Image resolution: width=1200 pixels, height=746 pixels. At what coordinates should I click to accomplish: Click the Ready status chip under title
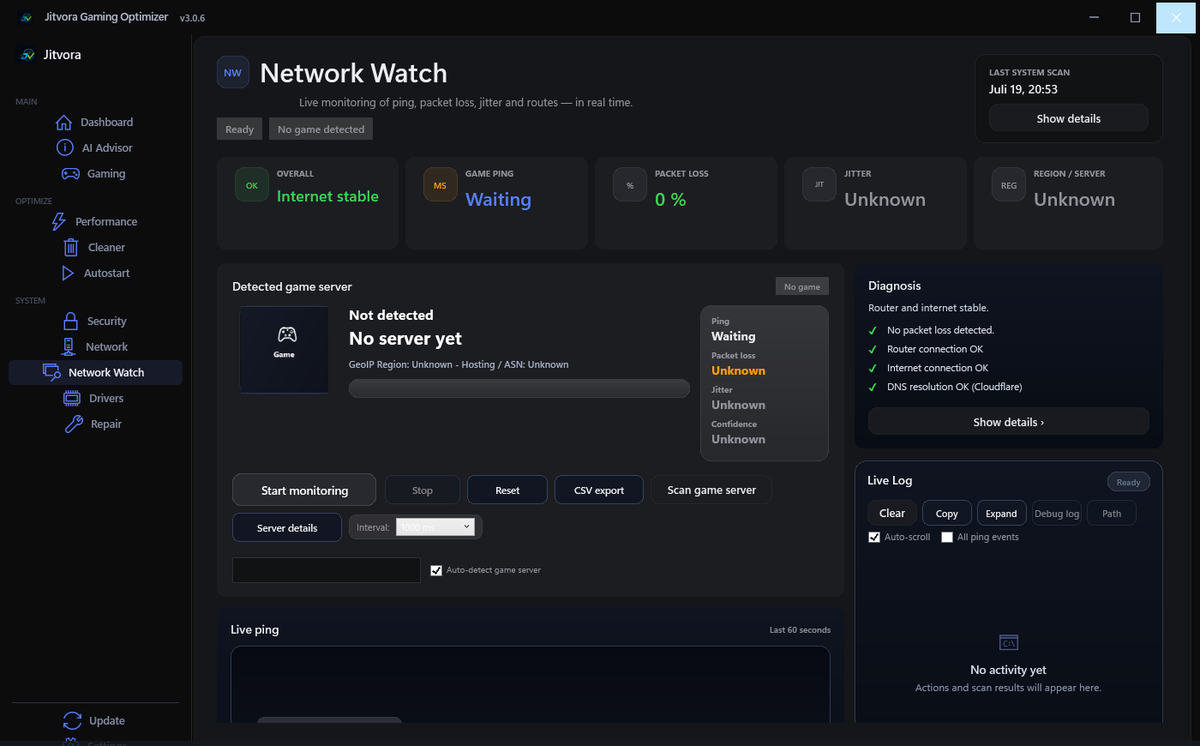coord(239,129)
